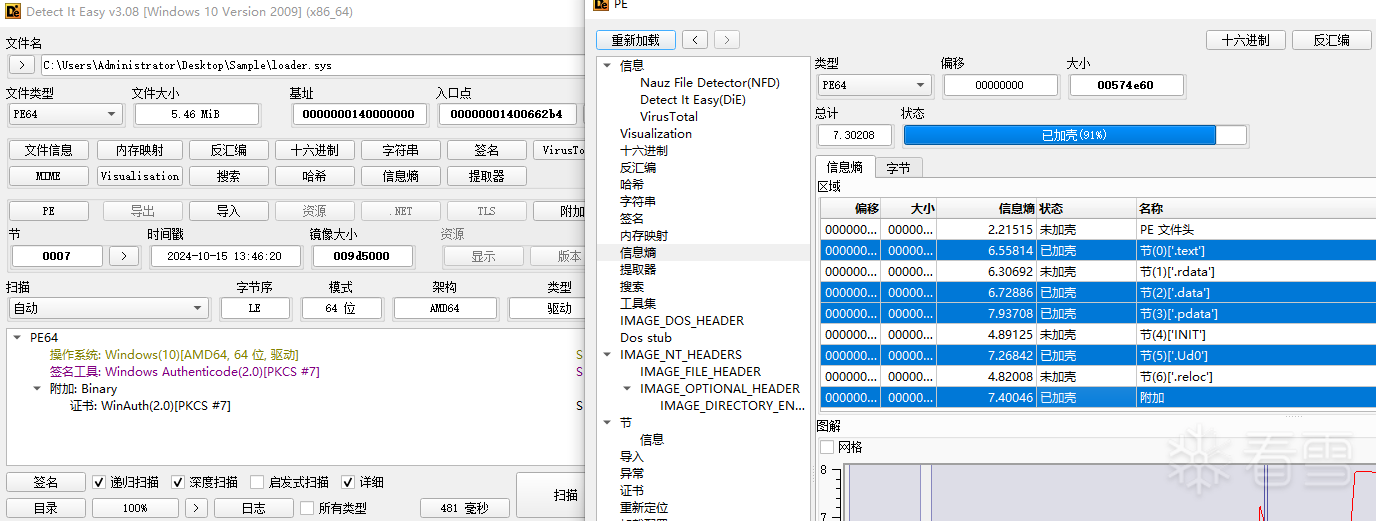Click the Detect It Easy title icon
This screenshot has height=521, width=1376.
point(13,12)
